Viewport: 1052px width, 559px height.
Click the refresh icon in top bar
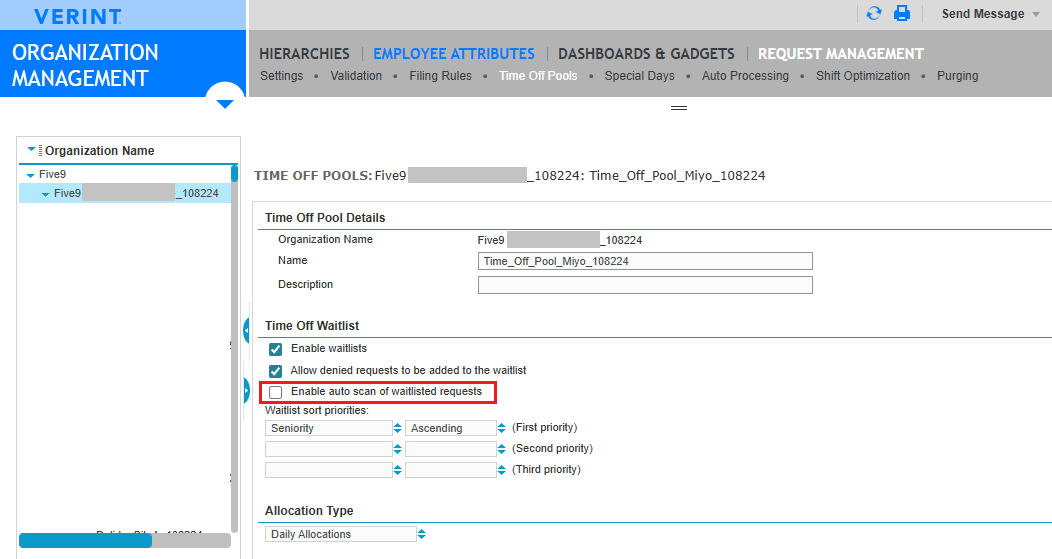click(x=874, y=13)
